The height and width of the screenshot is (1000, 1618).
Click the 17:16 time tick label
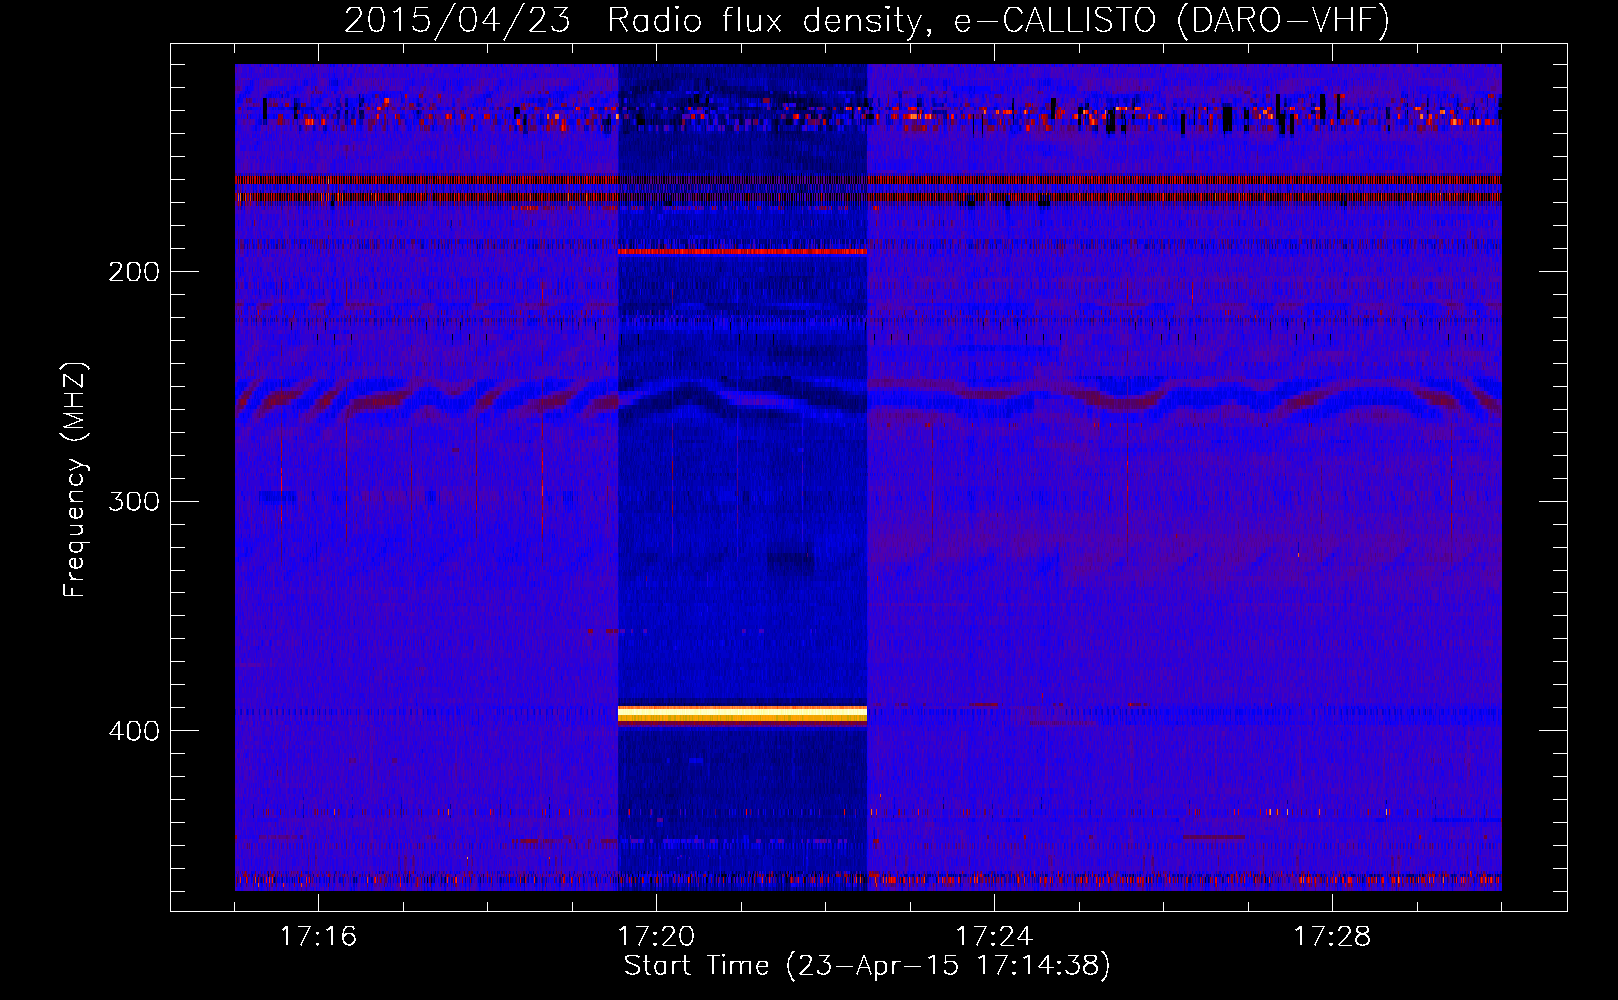tap(318, 937)
